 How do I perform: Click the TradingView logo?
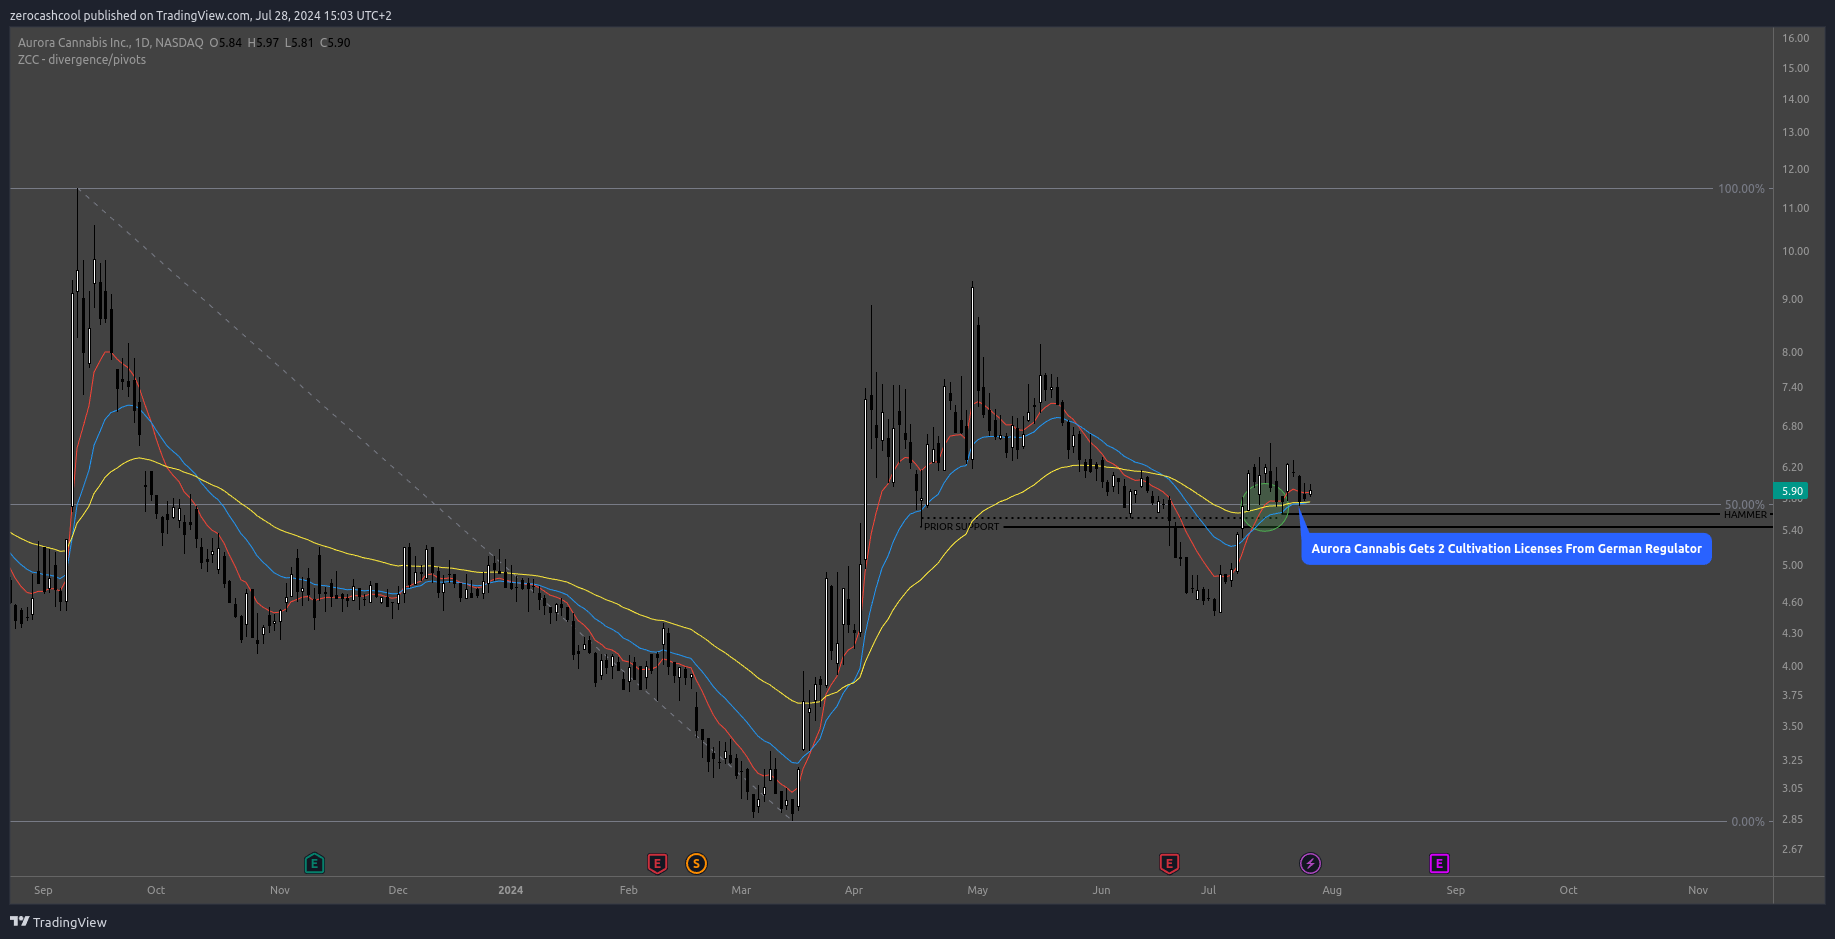(58, 922)
